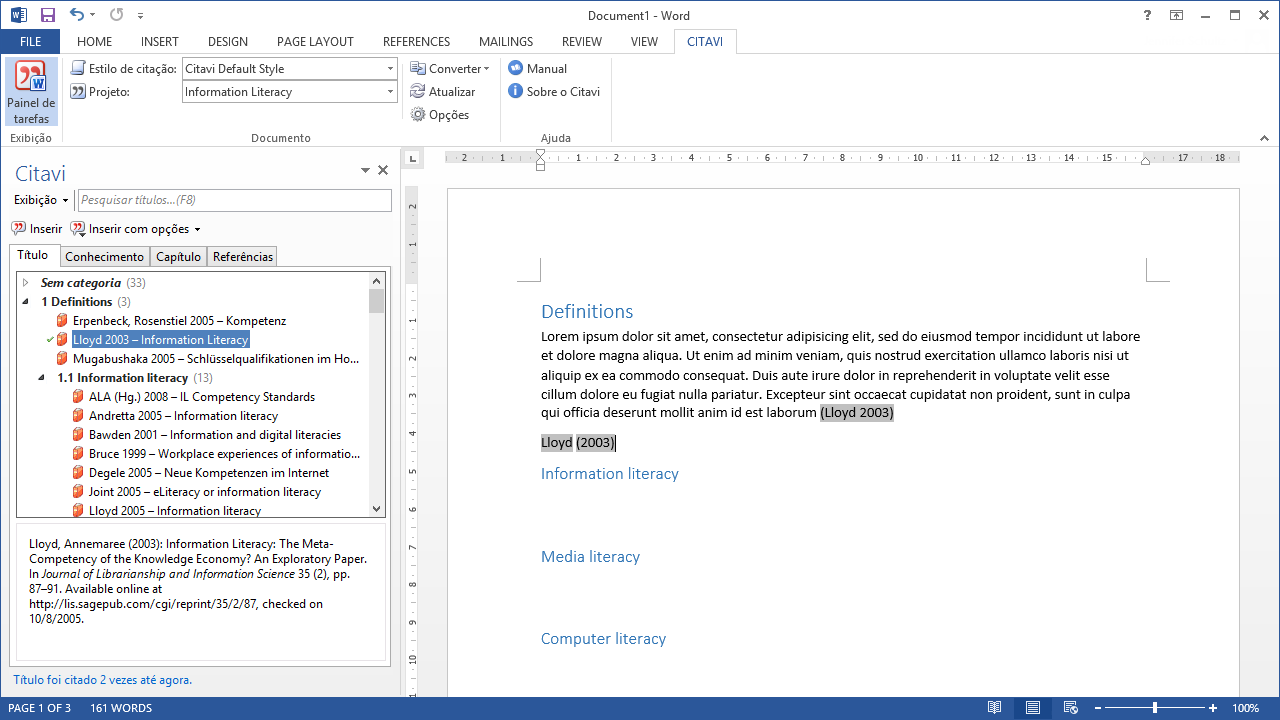The width and height of the screenshot is (1280, 720).
Task: Switch to the PAGE LAYOUT ribbon tab
Action: tap(315, 42)
